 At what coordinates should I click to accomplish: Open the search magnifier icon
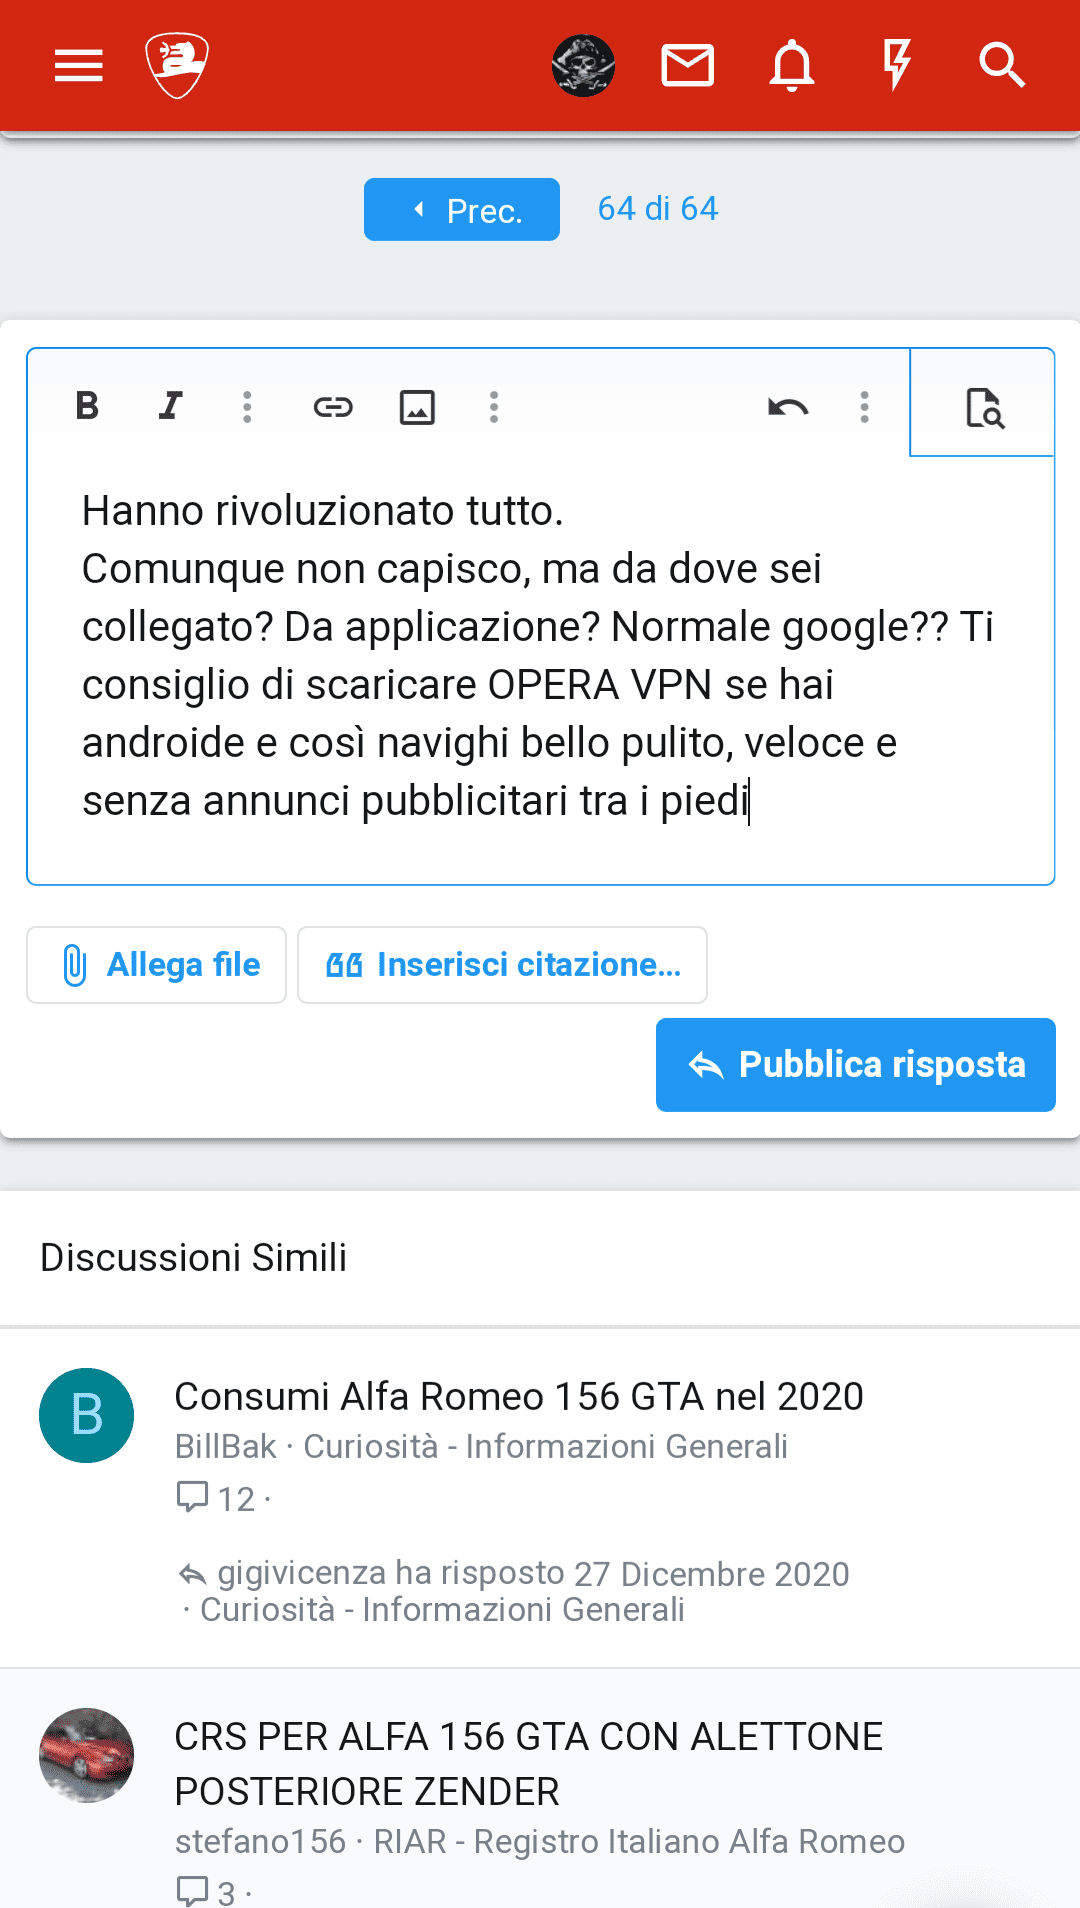(1002, 66)
